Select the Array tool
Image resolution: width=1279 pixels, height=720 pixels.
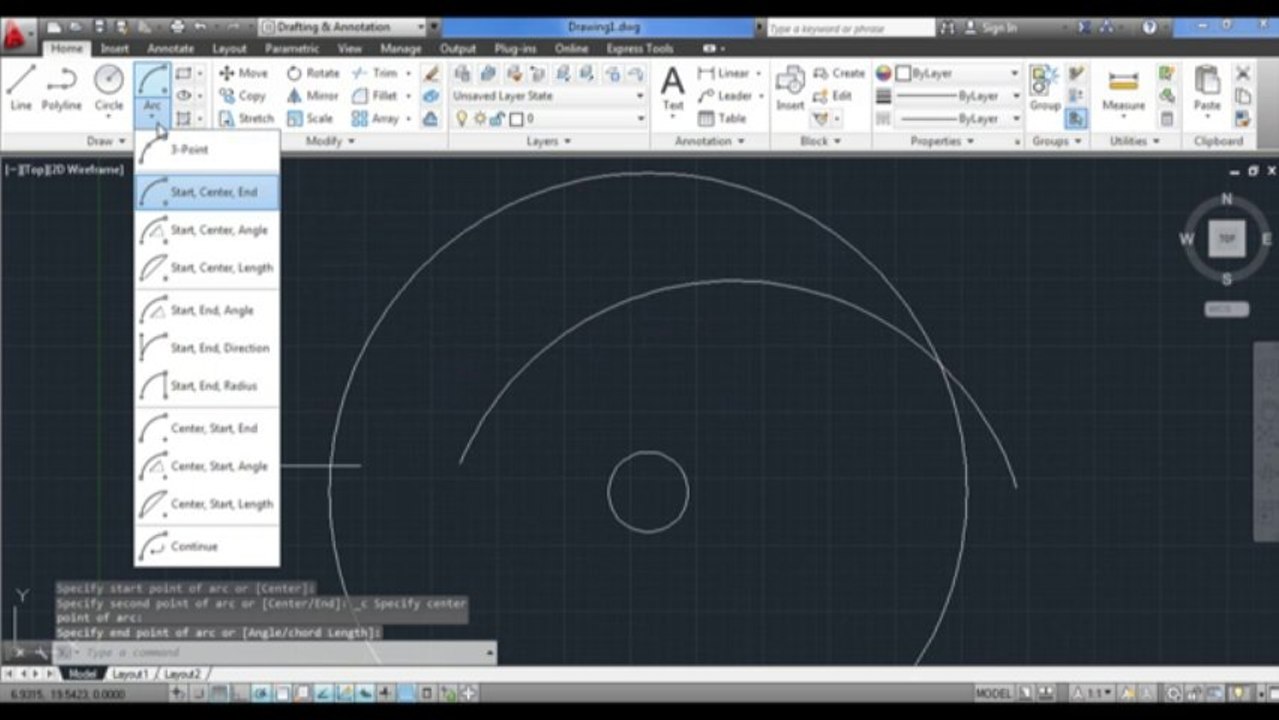tap(376, 118)
